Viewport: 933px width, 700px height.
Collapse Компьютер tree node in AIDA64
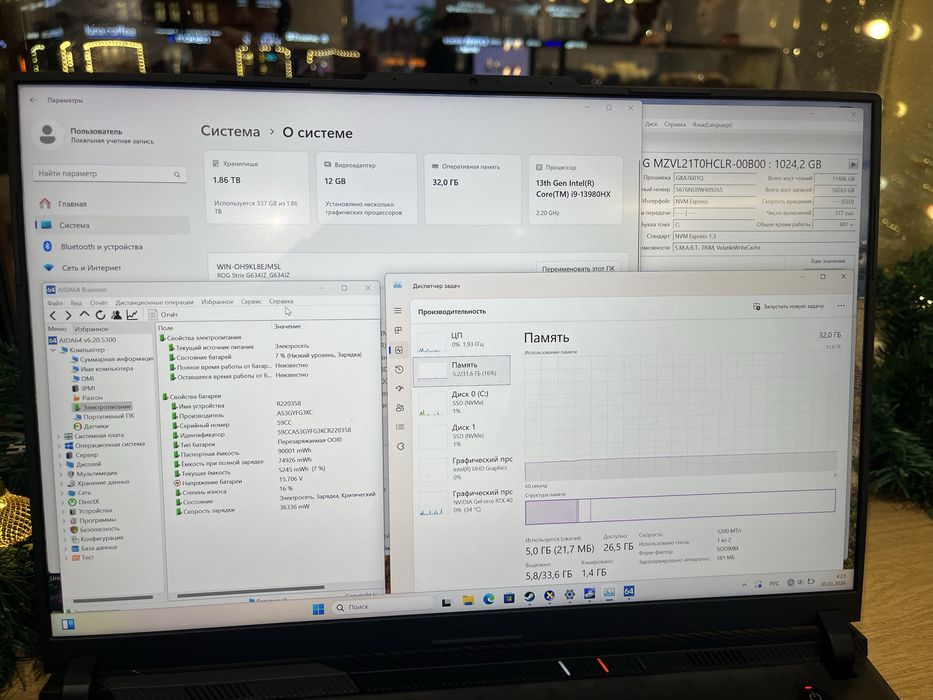52,350
